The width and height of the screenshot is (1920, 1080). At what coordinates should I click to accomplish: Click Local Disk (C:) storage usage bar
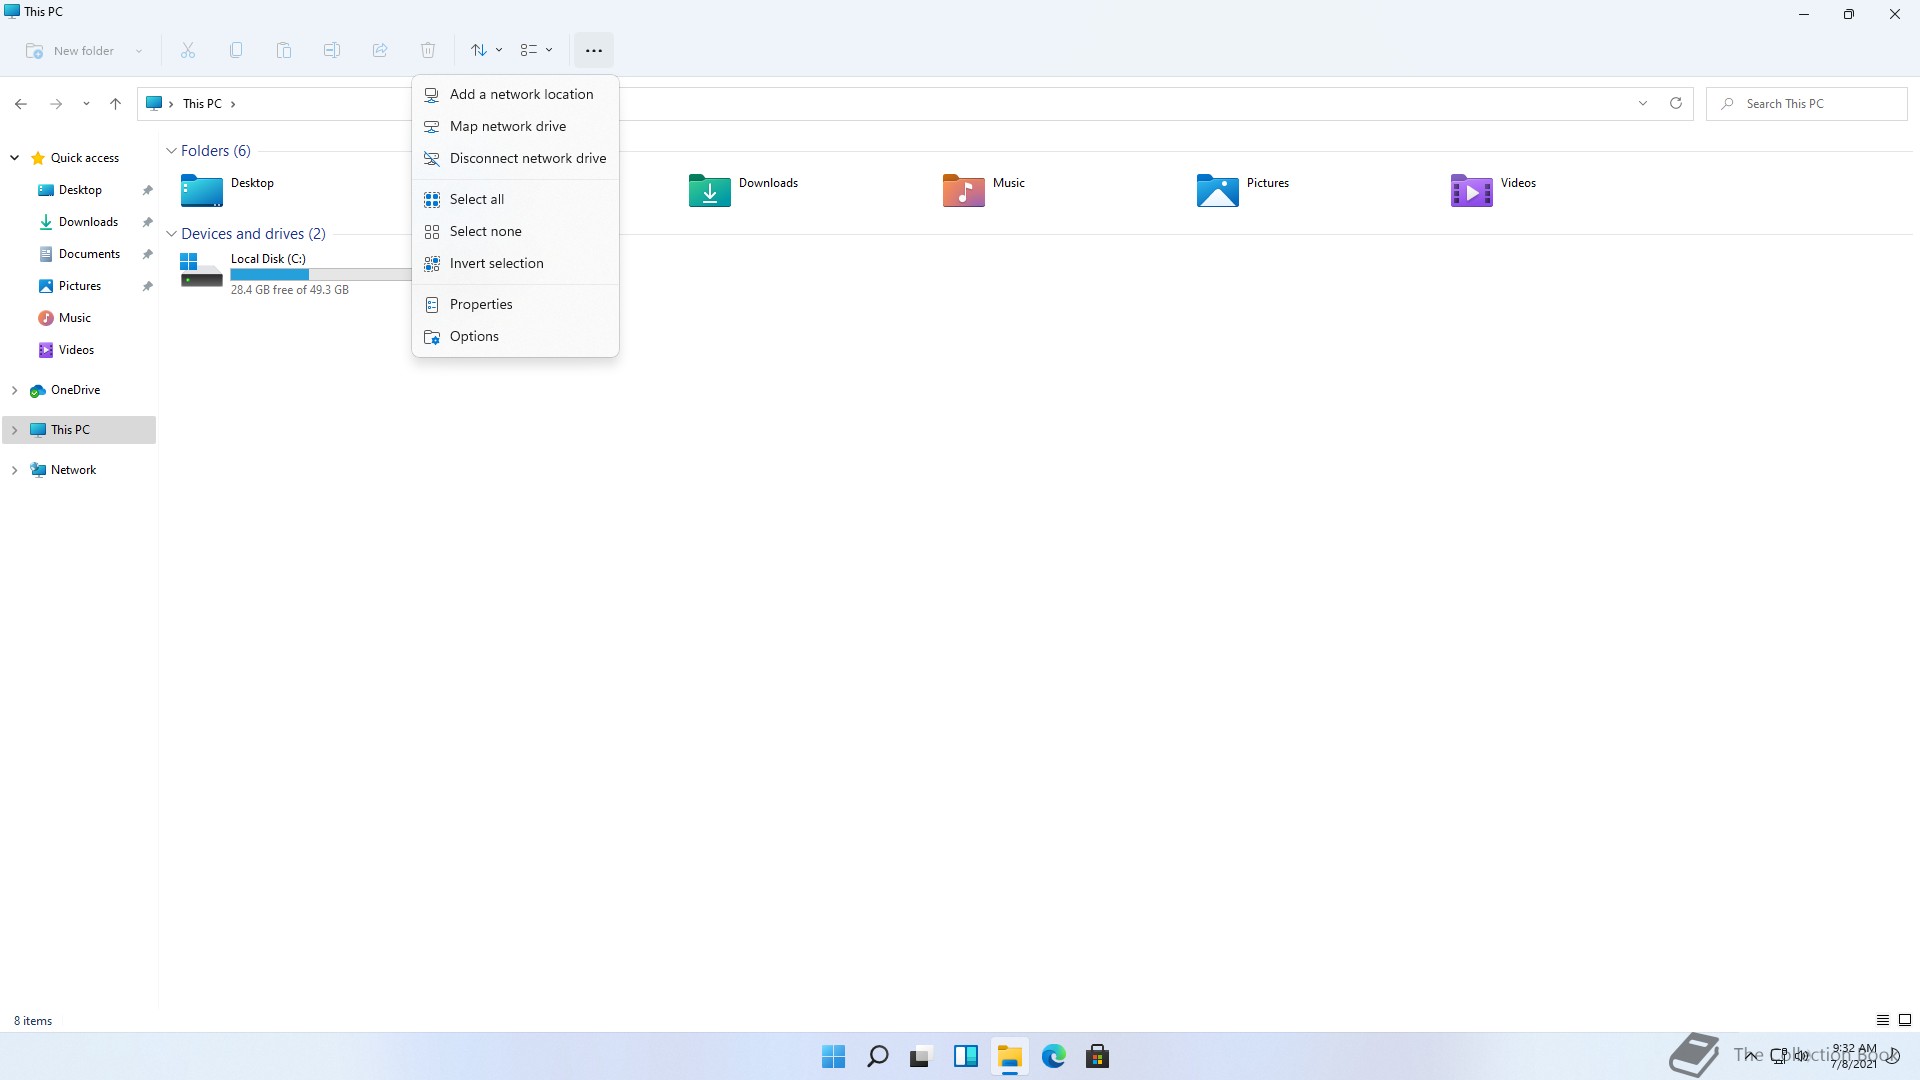(320, 274)
